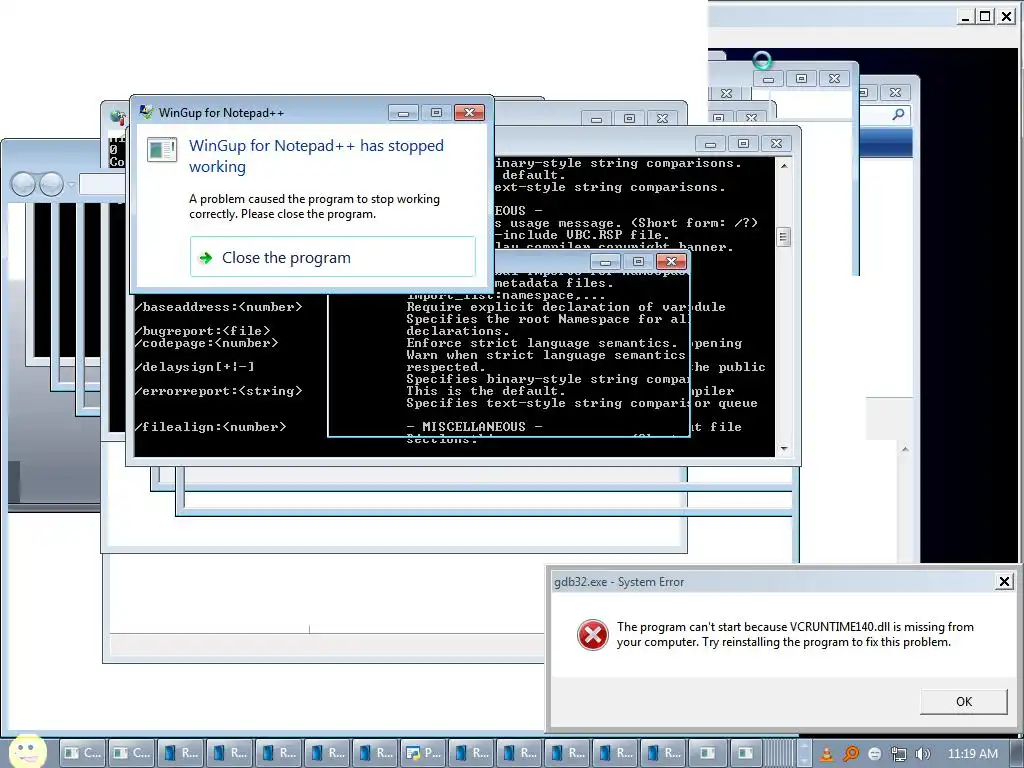The height and width of the screenshot is (768, 1024).
Task: Click the 11:19 AM taskbar clock
Action: pyautogui.click(x=972, y=754)
